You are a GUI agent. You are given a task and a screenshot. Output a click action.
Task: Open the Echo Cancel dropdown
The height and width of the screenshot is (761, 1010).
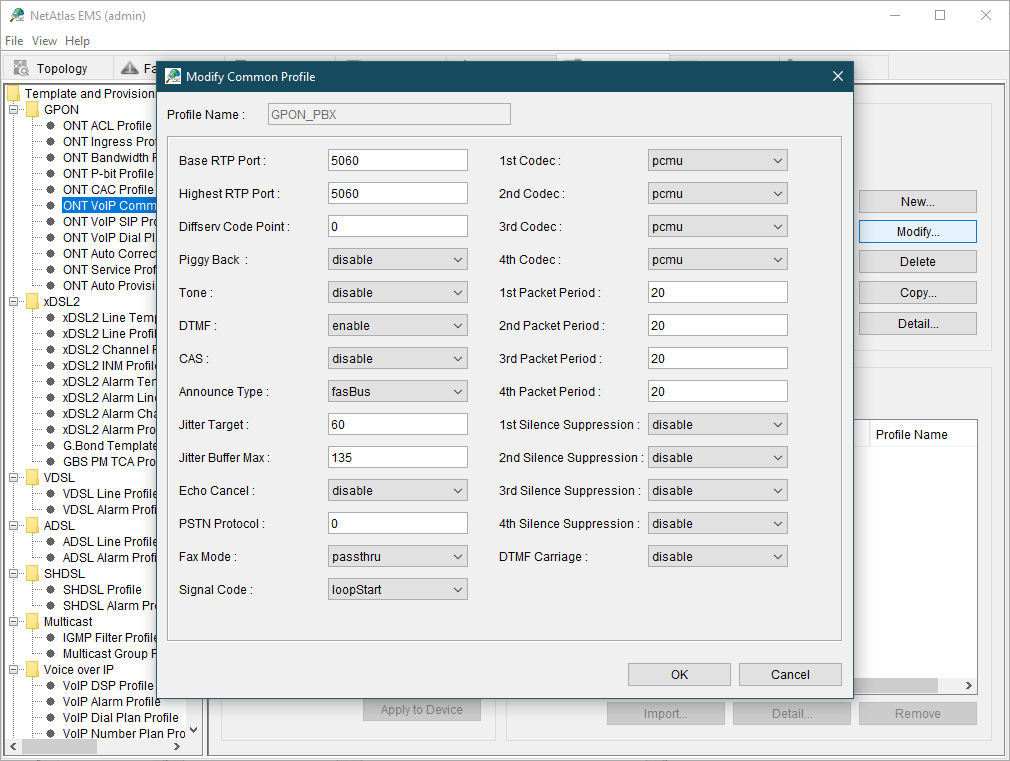pos(397,490)
